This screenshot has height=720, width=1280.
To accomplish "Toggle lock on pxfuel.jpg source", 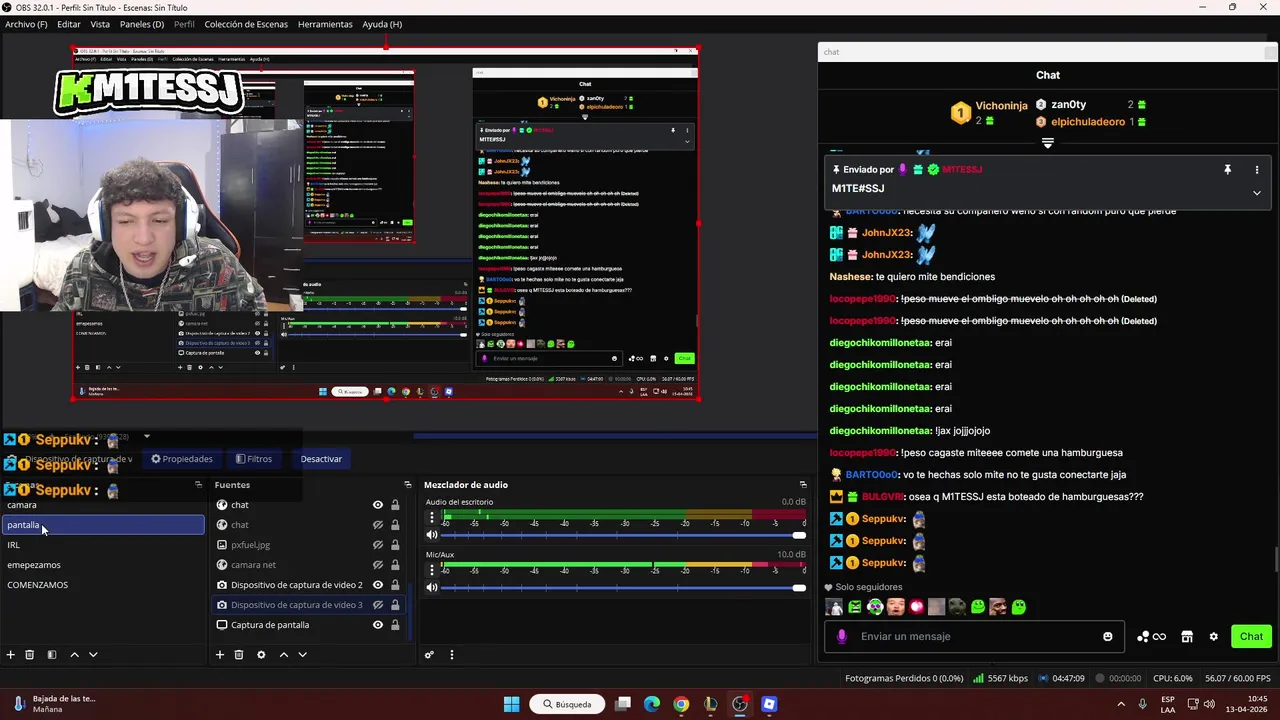I will [x=395, y=545].
